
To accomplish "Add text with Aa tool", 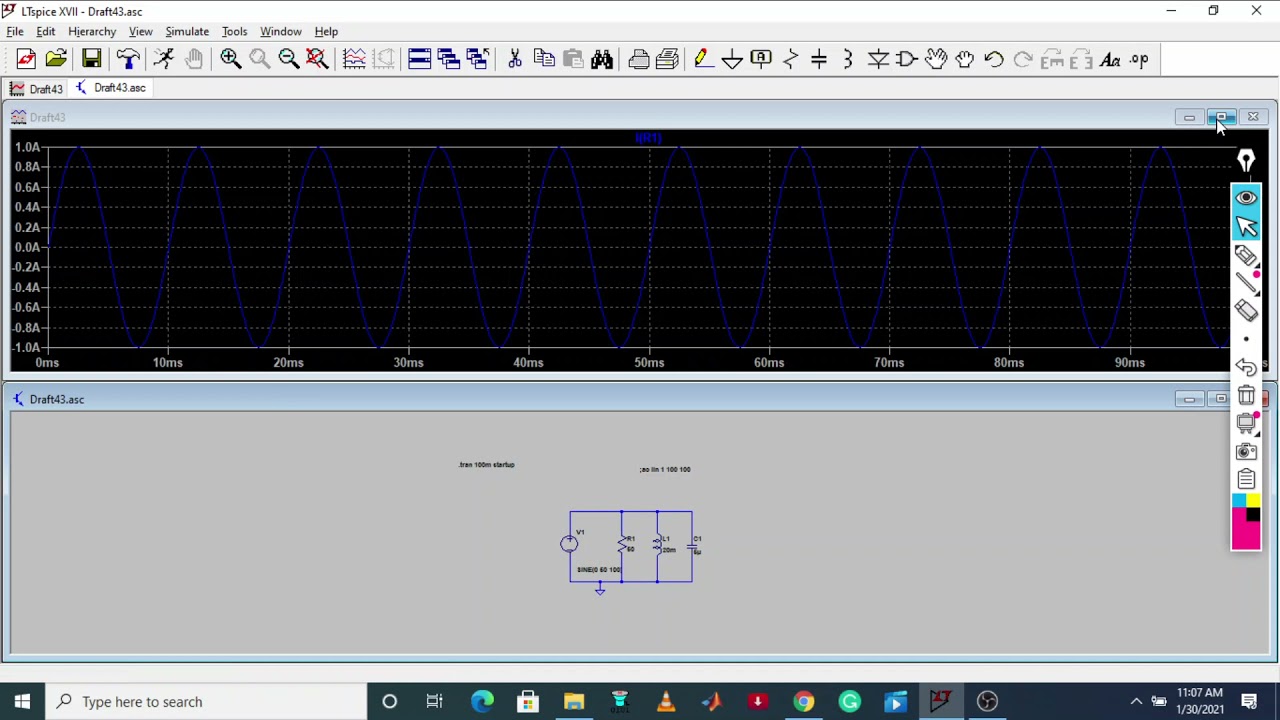I will (1110, 60).
